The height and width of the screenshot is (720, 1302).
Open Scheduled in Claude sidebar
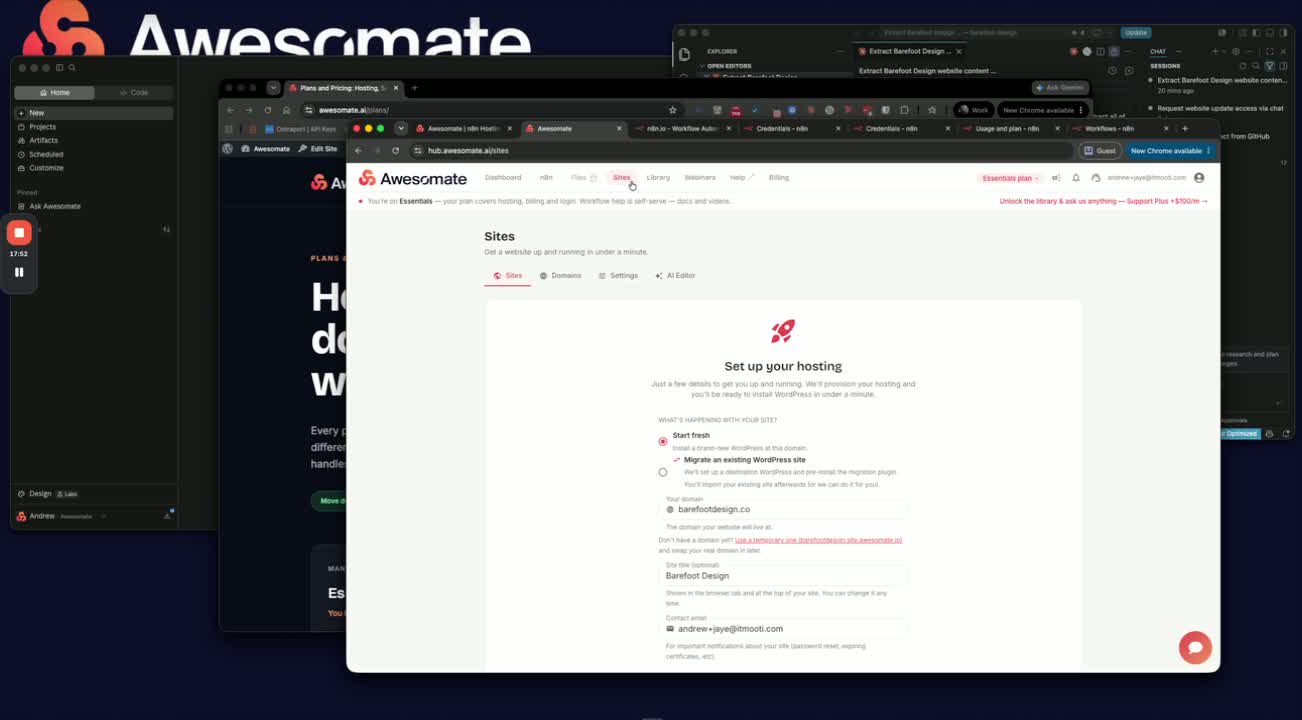(x=93, y=155)
